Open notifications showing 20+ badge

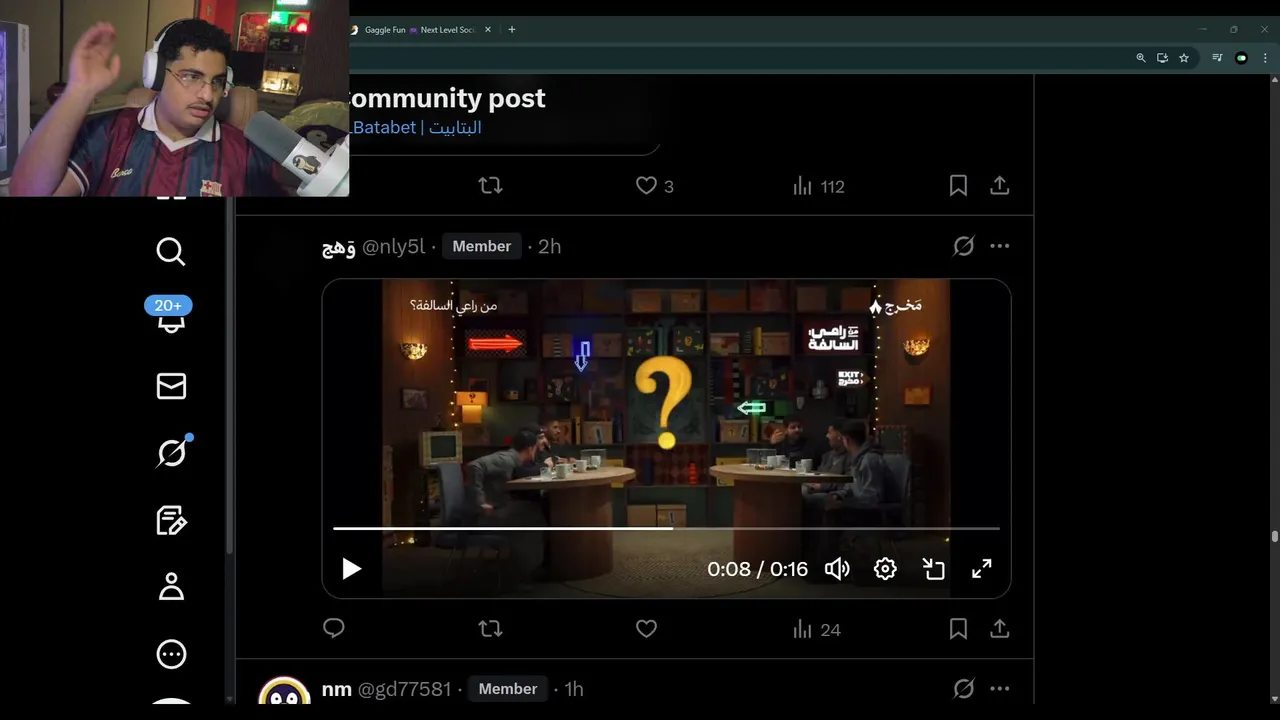(170, 316)
